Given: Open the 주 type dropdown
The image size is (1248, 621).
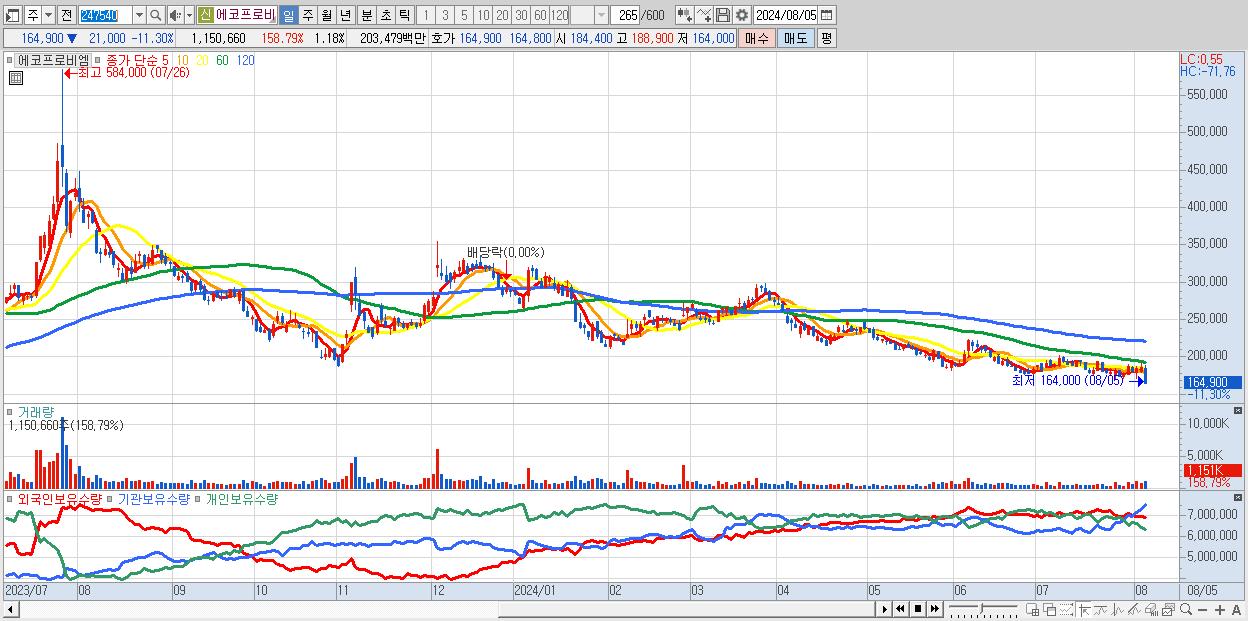Looking at the screenshot, I should (x=48, y=15).
